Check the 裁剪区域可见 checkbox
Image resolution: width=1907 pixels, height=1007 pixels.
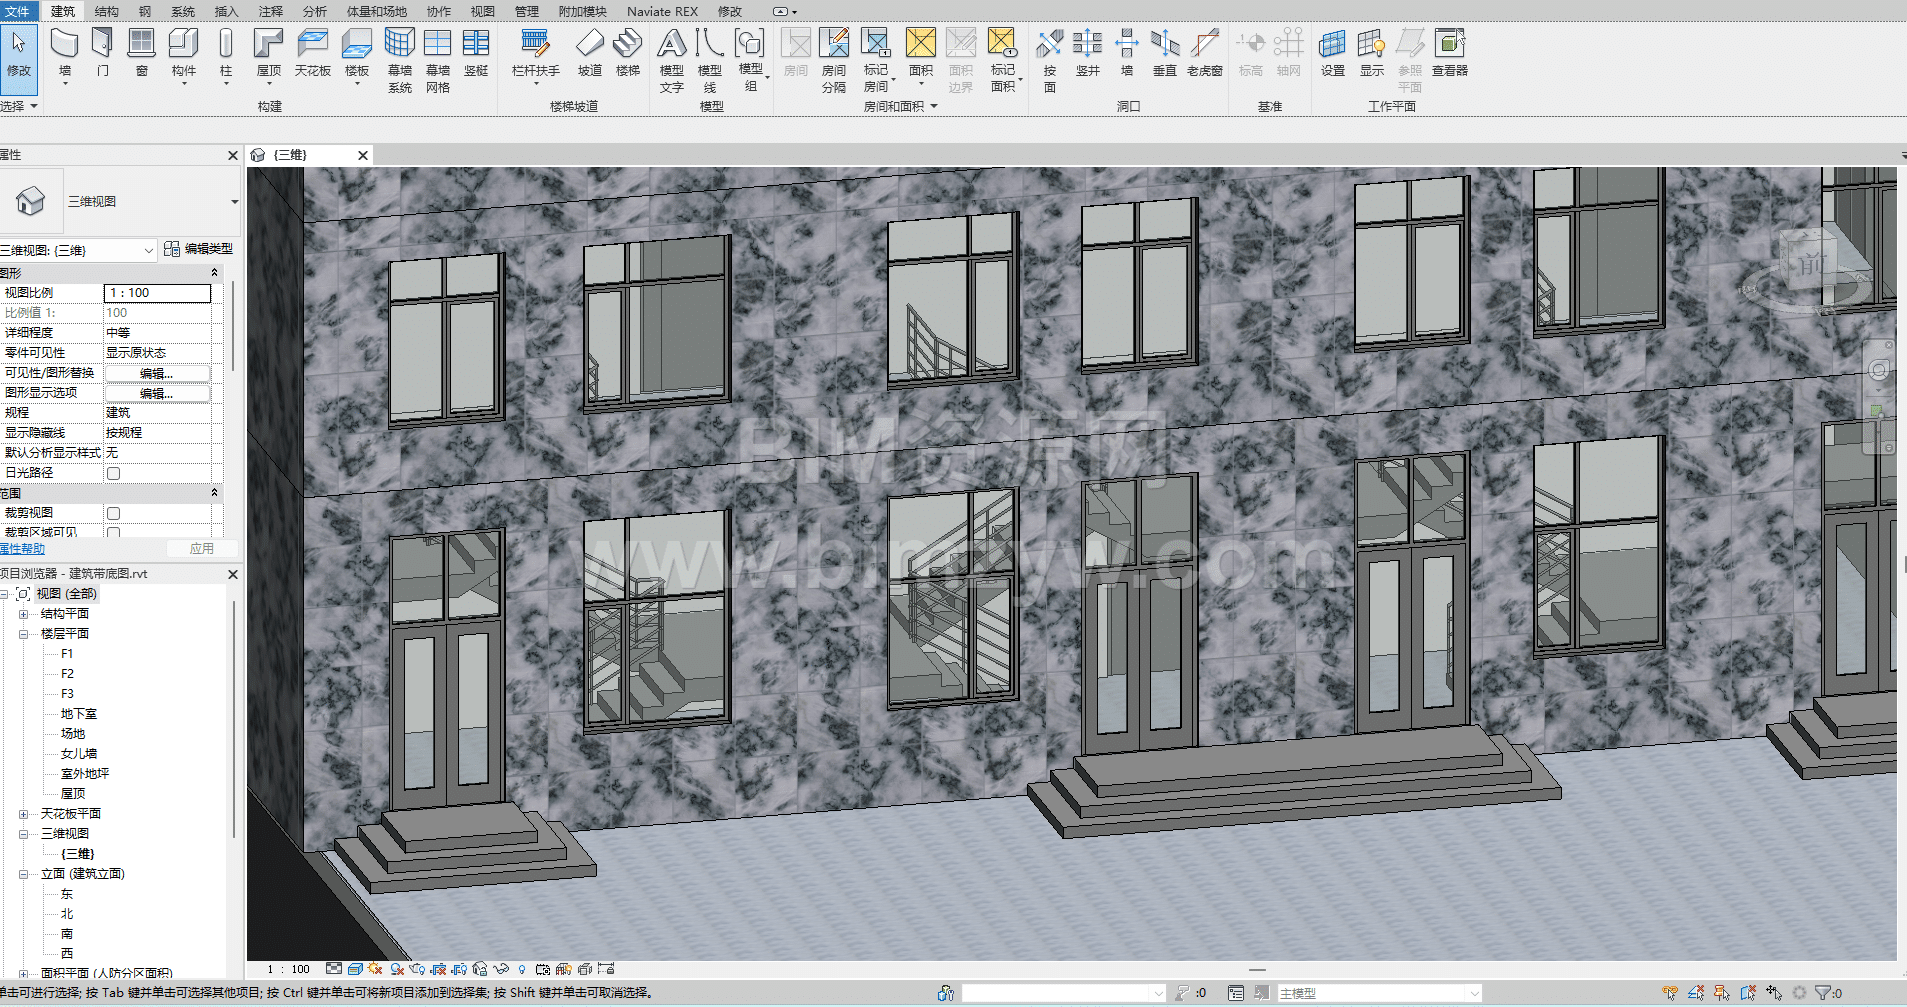[x=113, y=532]
